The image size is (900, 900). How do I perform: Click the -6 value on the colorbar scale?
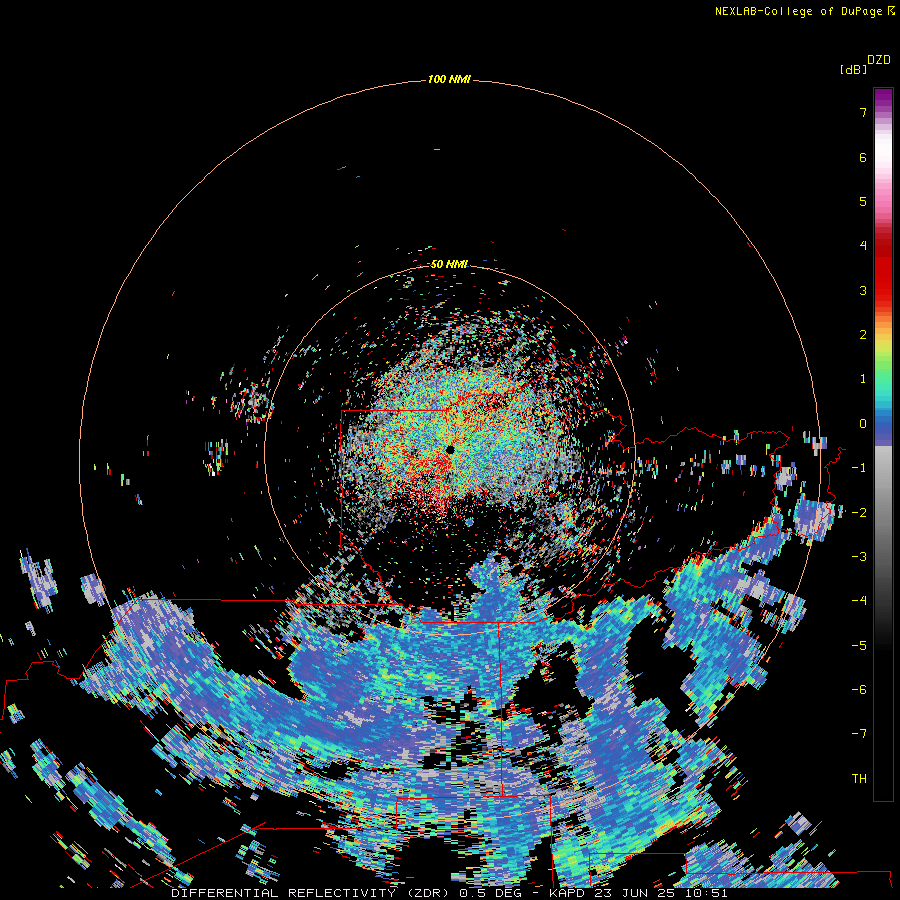click(859, 690)
